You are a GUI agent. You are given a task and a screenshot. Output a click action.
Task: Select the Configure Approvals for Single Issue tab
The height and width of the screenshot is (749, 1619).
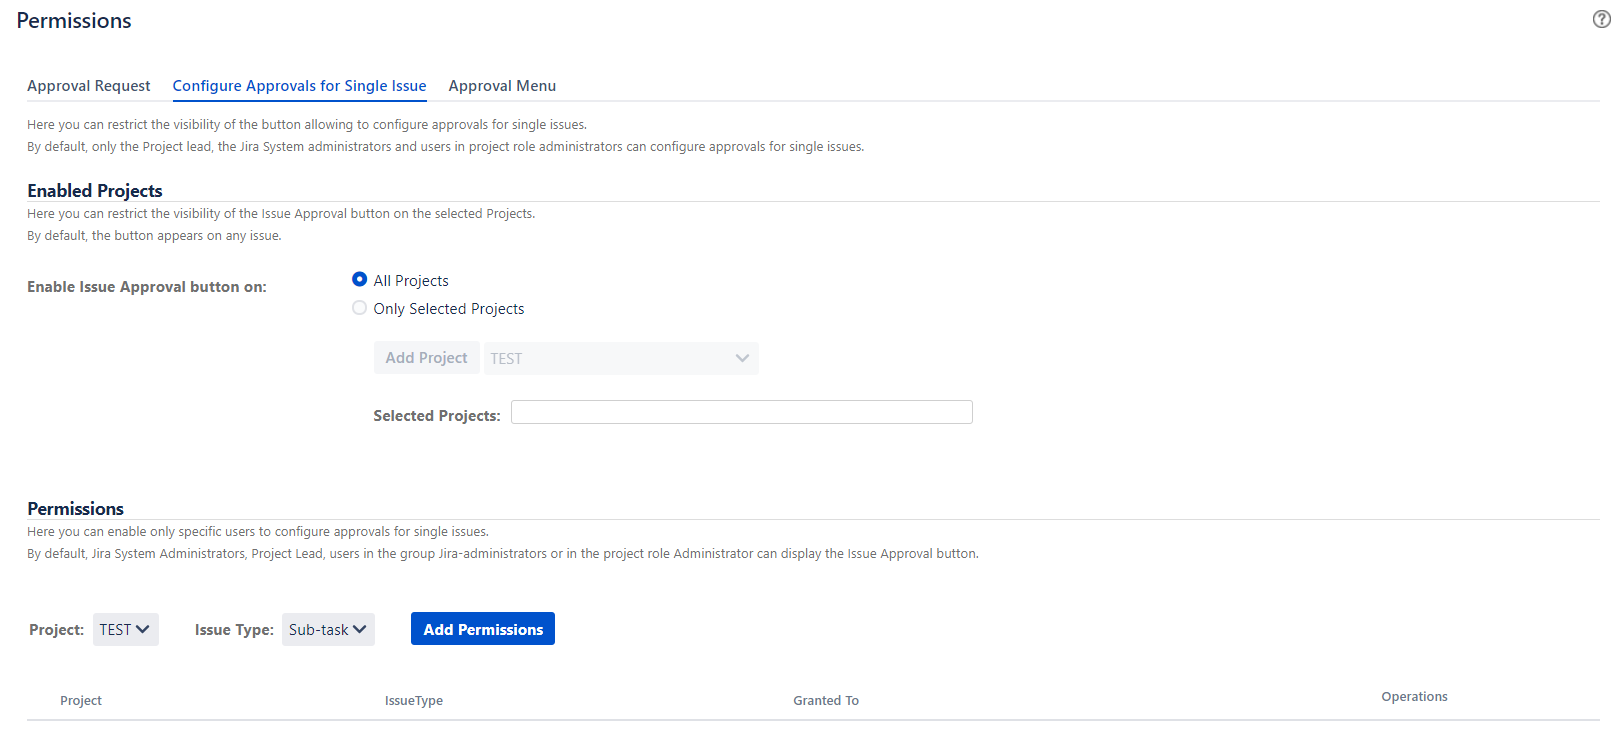tap(299, 86)
